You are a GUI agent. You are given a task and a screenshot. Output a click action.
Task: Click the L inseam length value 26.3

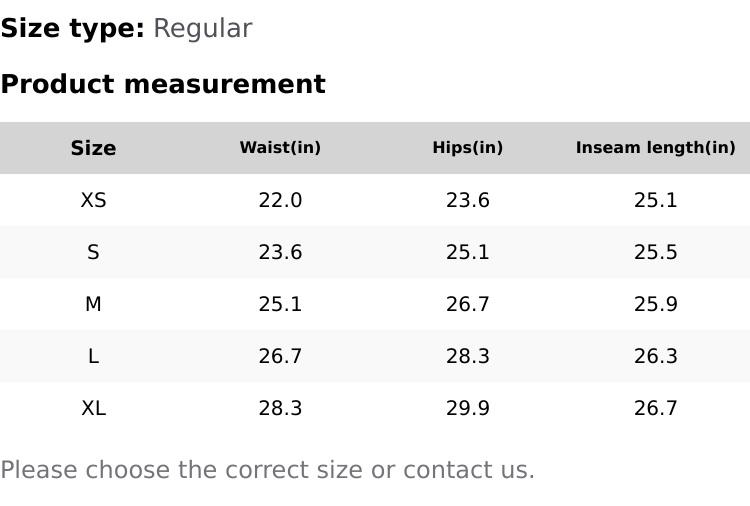pyautogui.click(x=655, y=356)
